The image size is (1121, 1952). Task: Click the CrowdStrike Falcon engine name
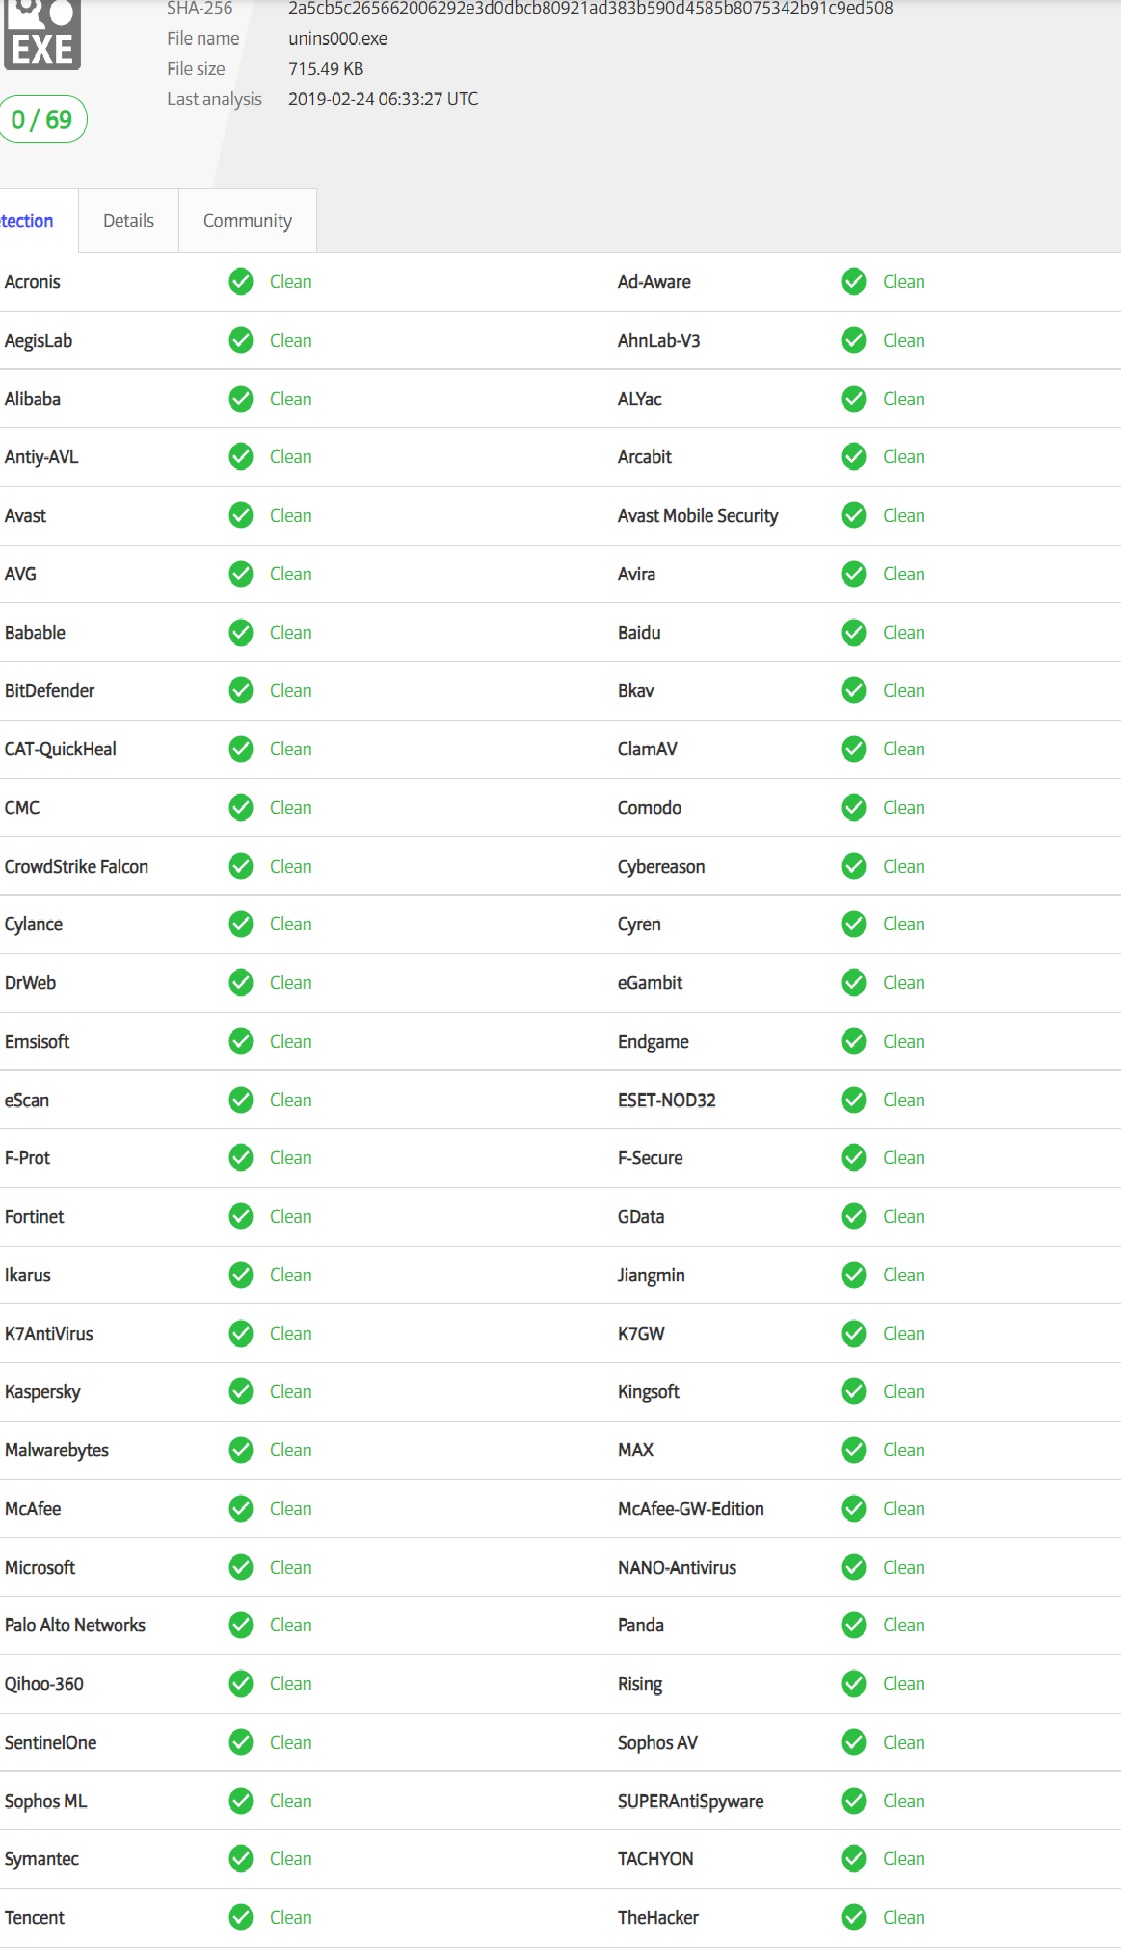click(76, 866)
